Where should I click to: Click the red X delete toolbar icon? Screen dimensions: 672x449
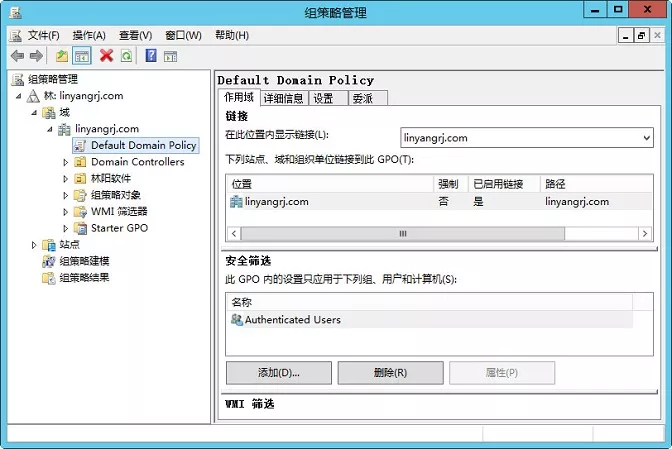[106, 56]
